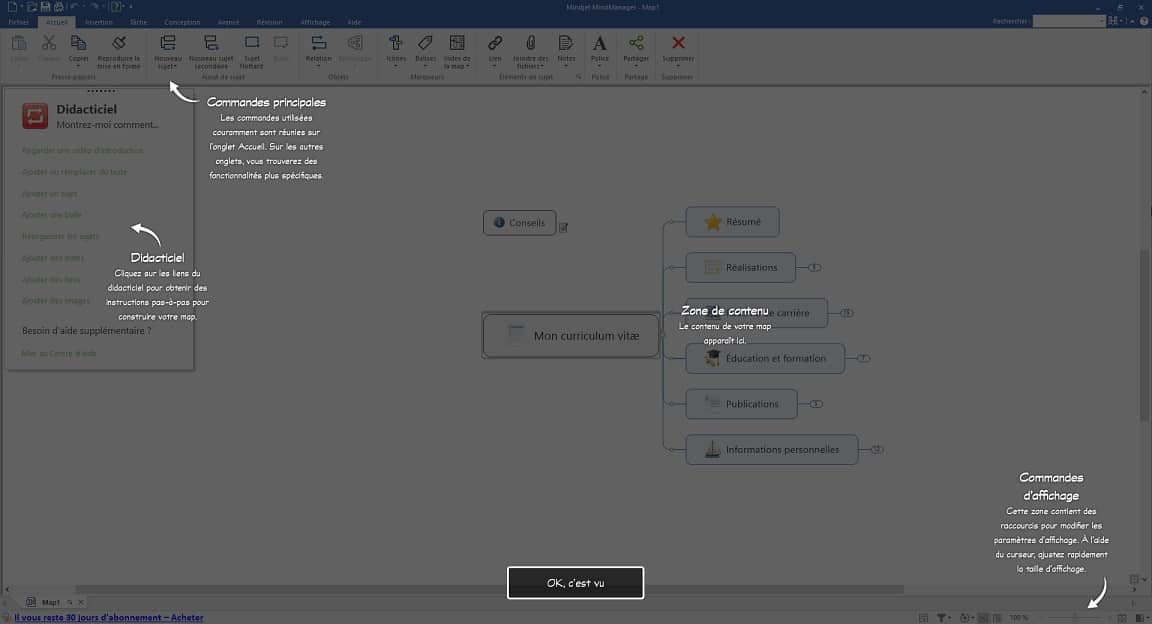This screenshot has width=1152, height=624.
Task: Expand the Copier dropdown arrow
Action: [x=78, y=65]
